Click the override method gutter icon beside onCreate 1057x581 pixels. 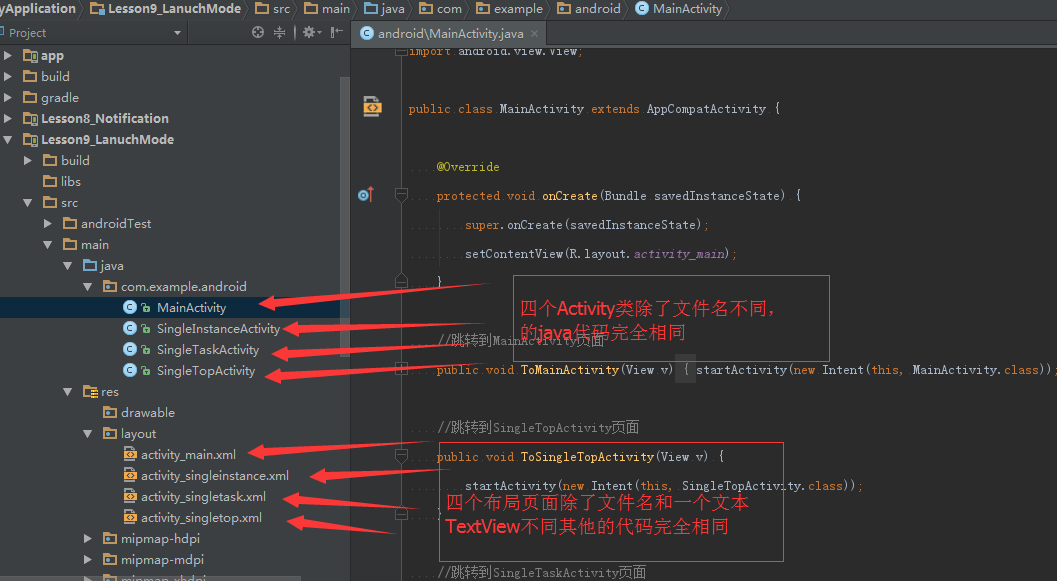pyautogui.click(x=365, y=195)
